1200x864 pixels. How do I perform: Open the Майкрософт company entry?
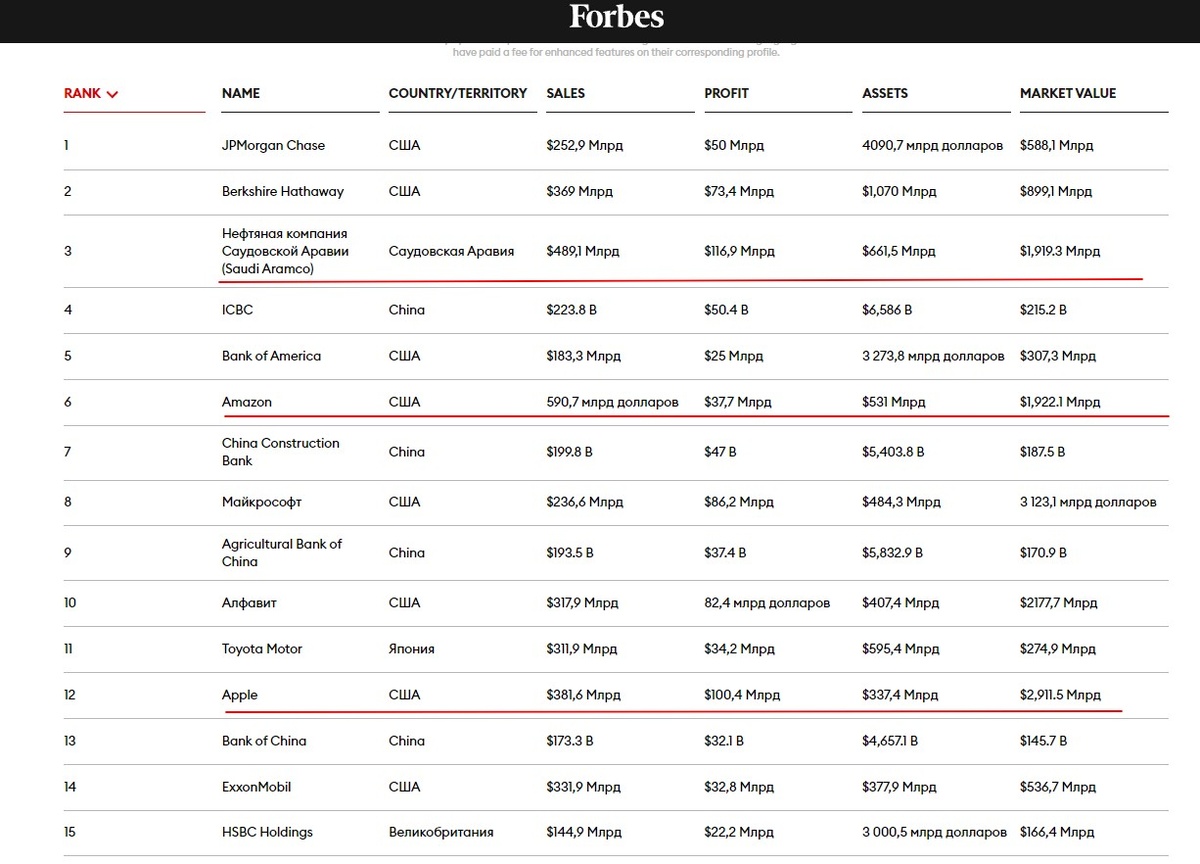point(261,502)
